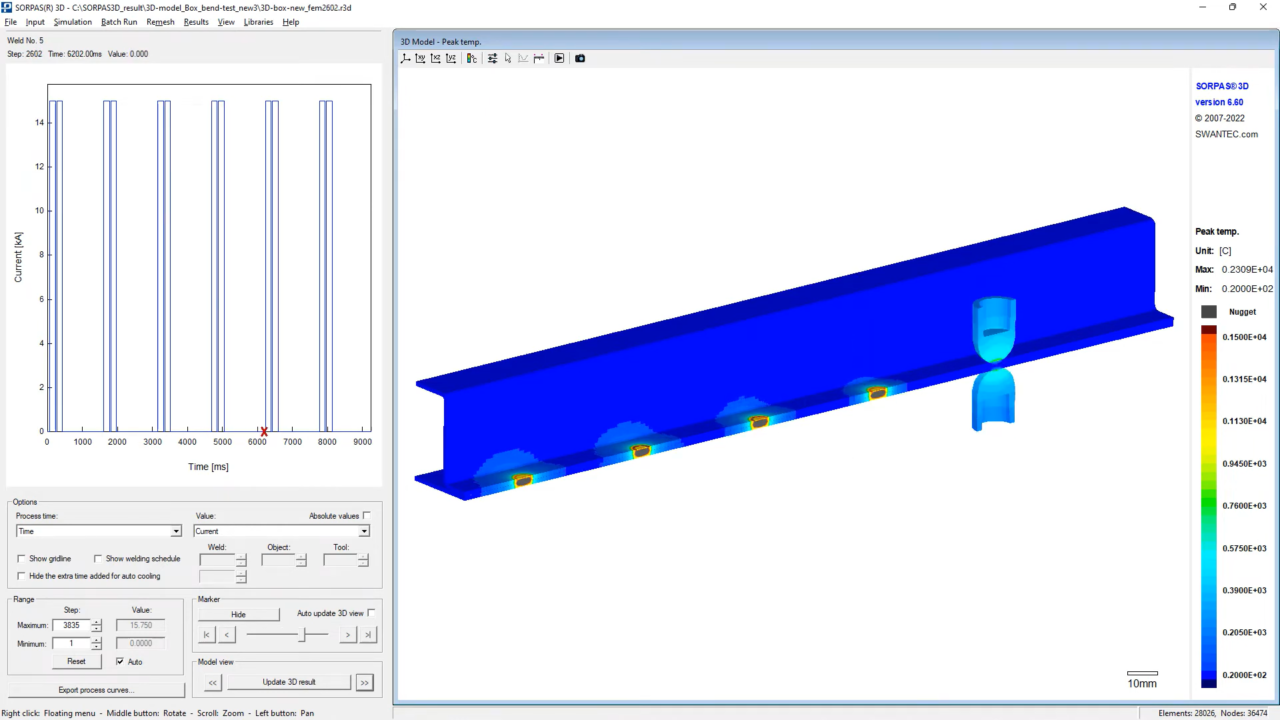Image resolution: width=1280 pixels, height=720 pixels.
Task: Go to previous model view result
Action: tap(213, 682)
